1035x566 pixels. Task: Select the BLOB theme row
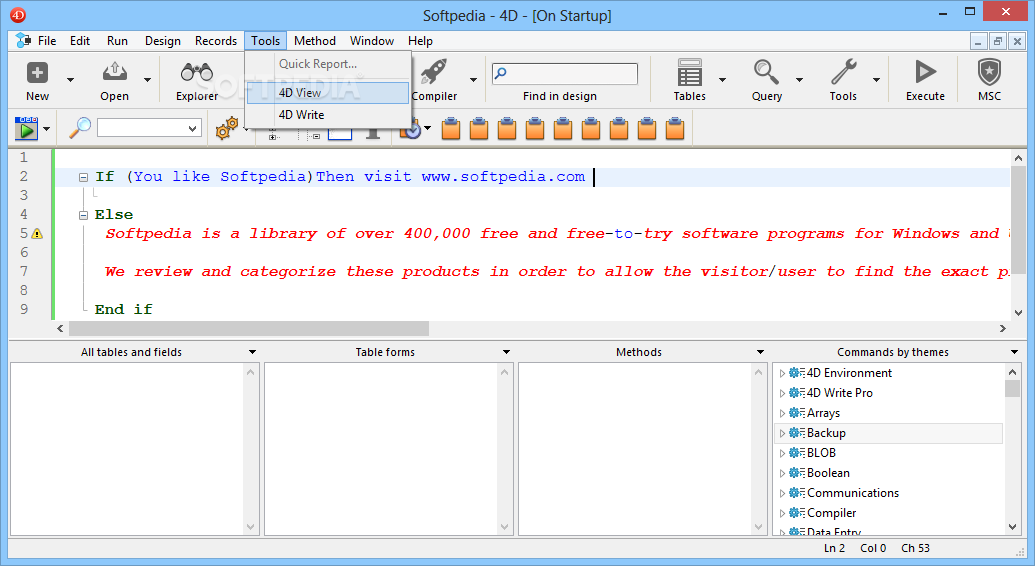[888, 453]
